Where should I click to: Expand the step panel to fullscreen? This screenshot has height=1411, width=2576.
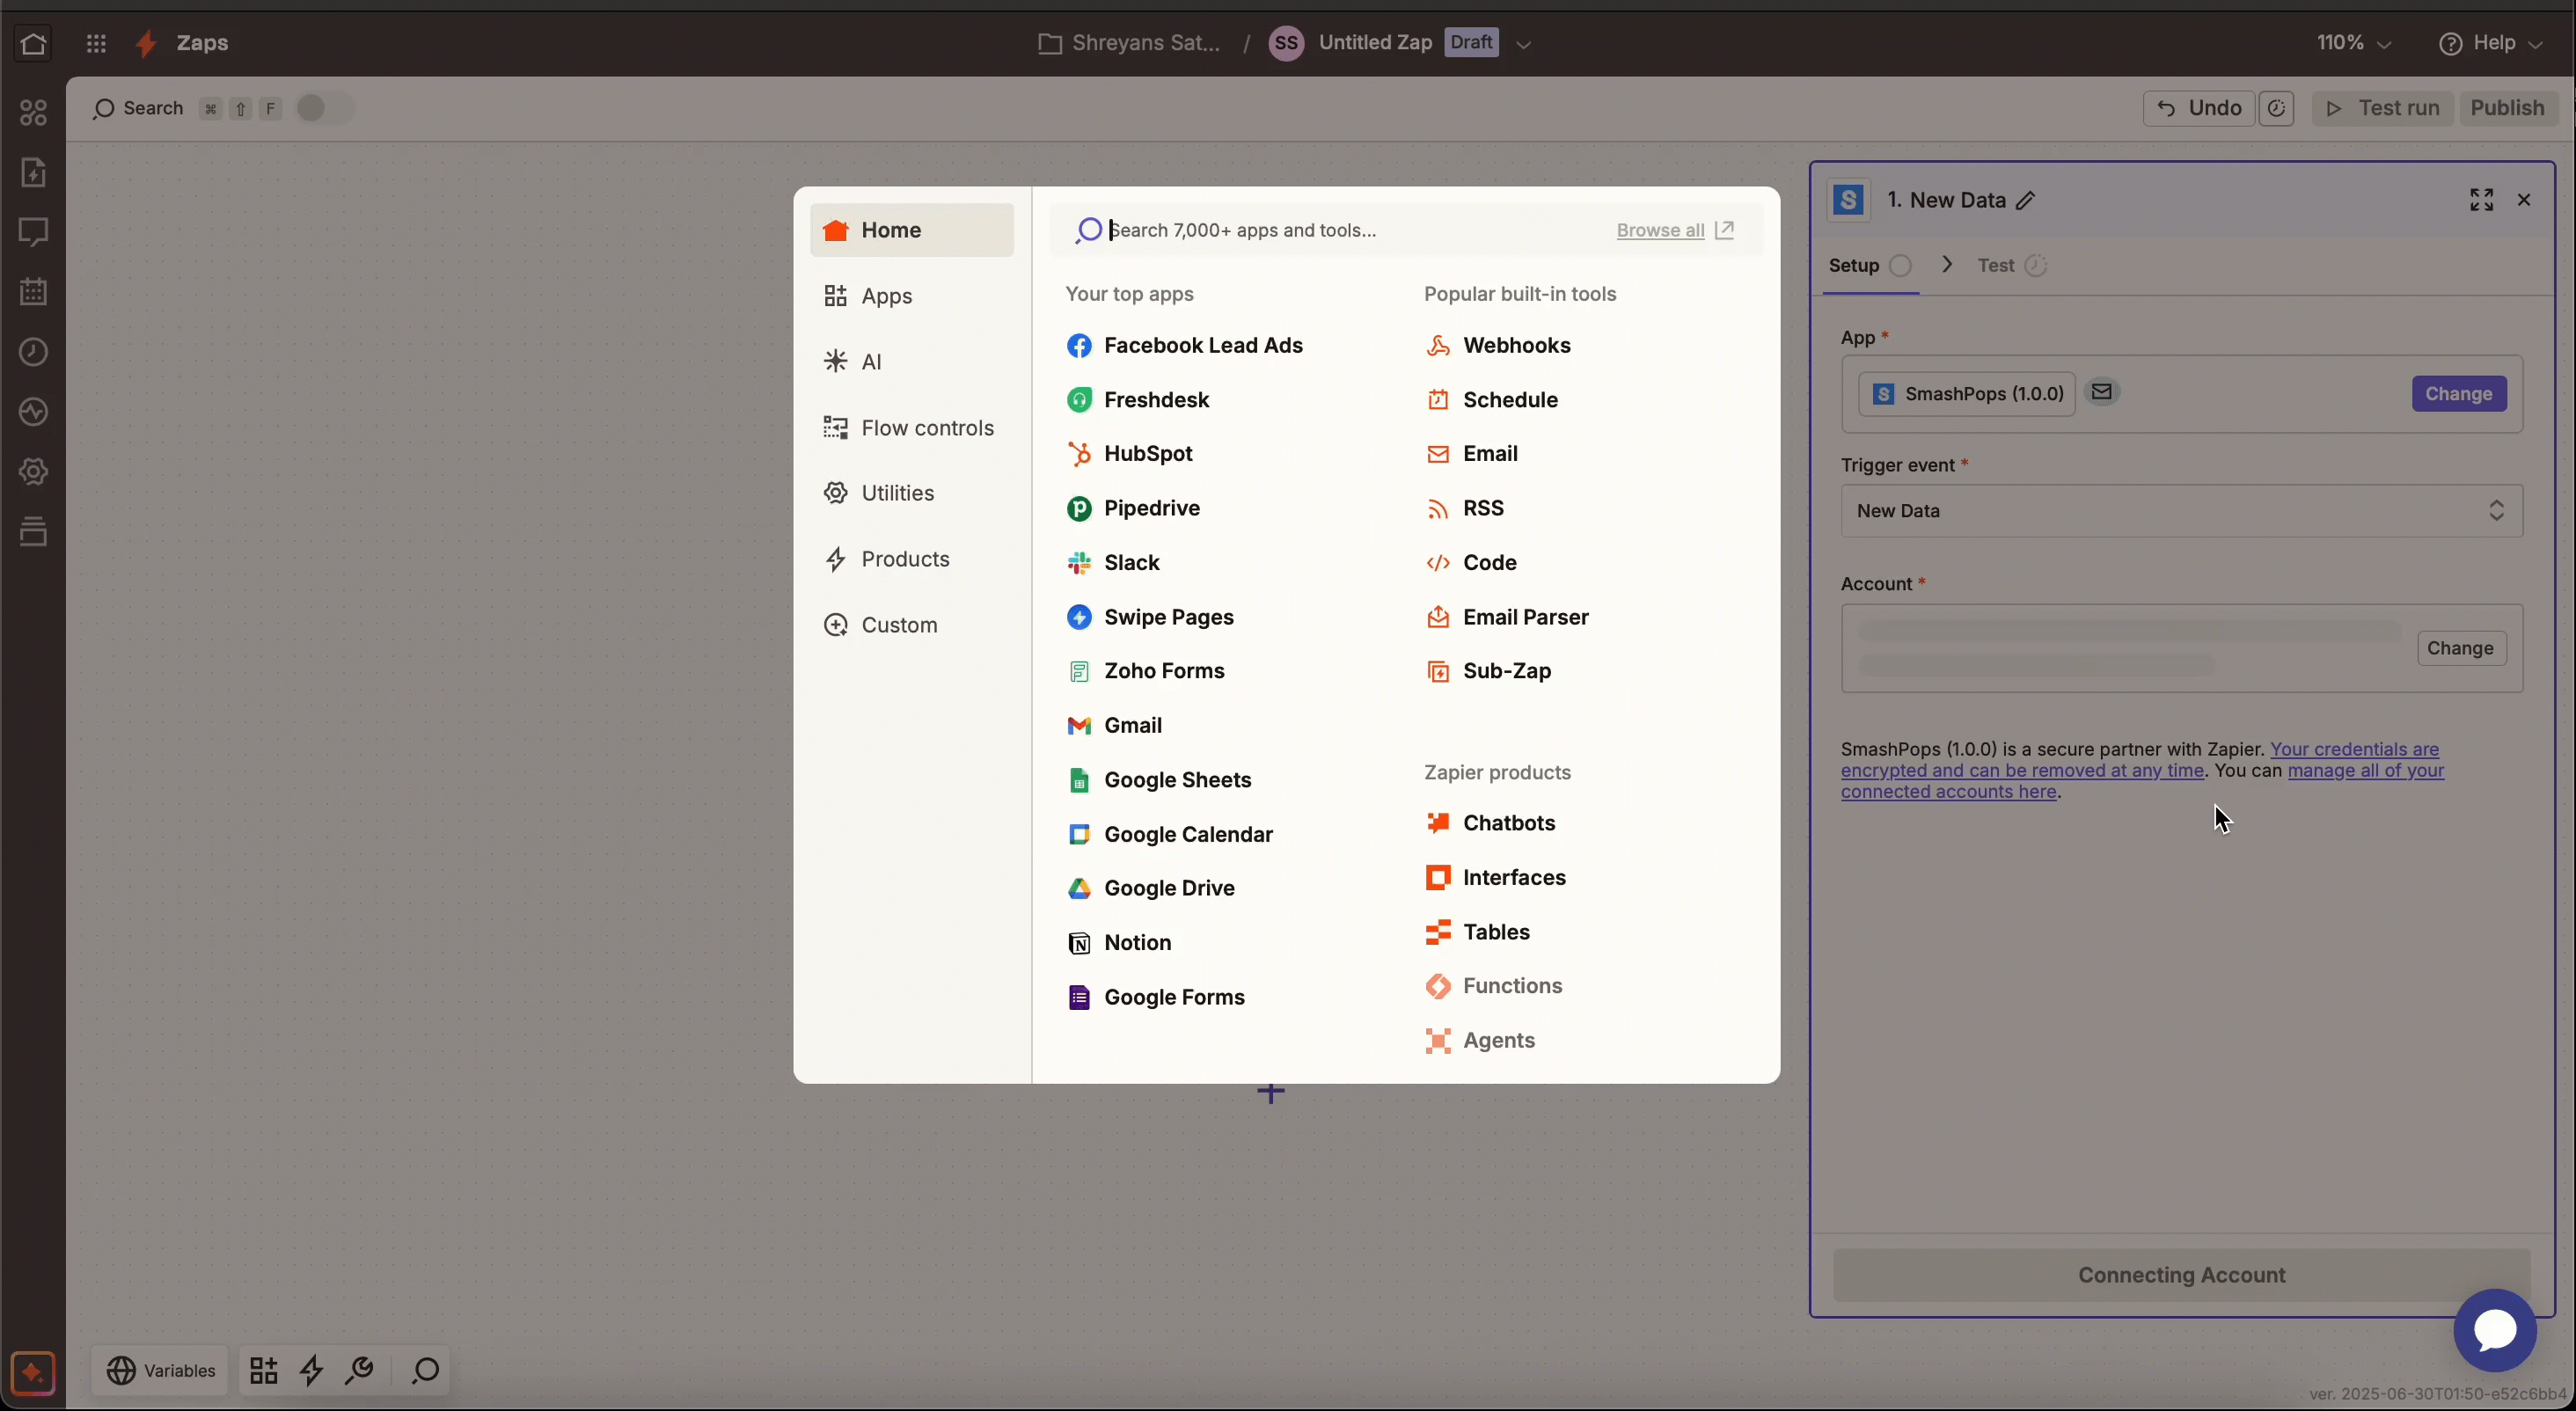[2481, 200]
